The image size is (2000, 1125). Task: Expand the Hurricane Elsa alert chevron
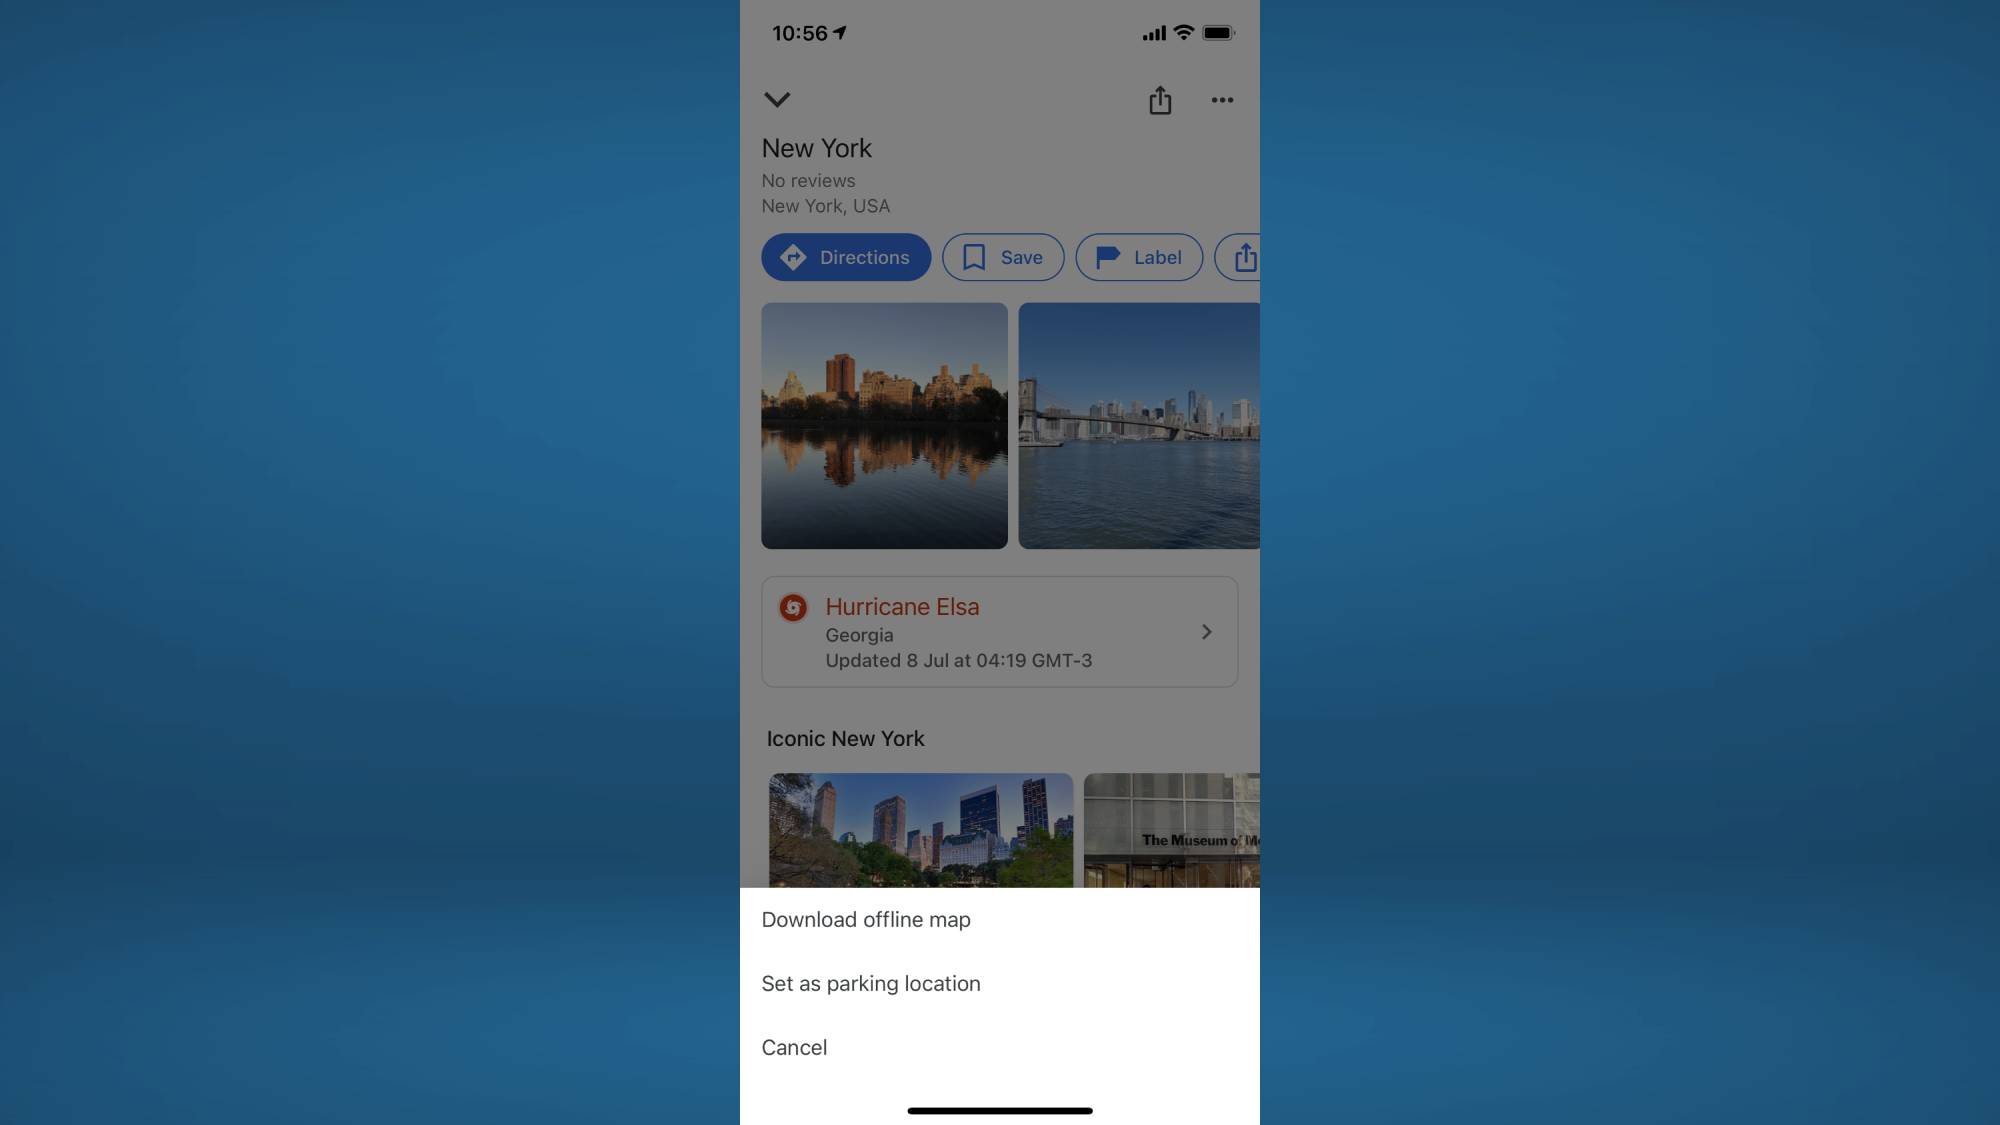(x=1207, y=632)
